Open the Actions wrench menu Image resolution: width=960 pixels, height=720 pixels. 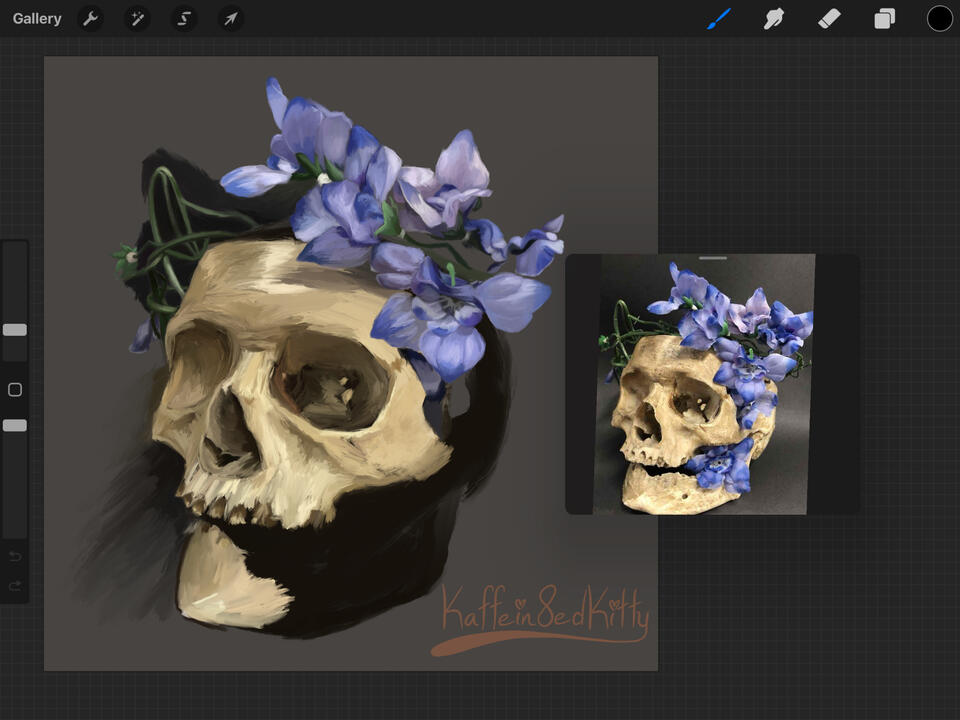pos(90,19)
